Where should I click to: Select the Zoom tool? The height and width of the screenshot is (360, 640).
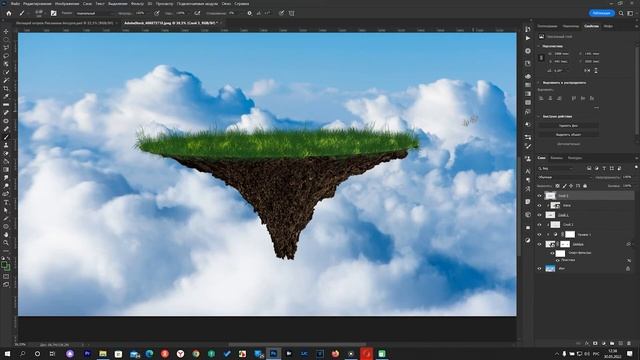[x=6, y=243]
